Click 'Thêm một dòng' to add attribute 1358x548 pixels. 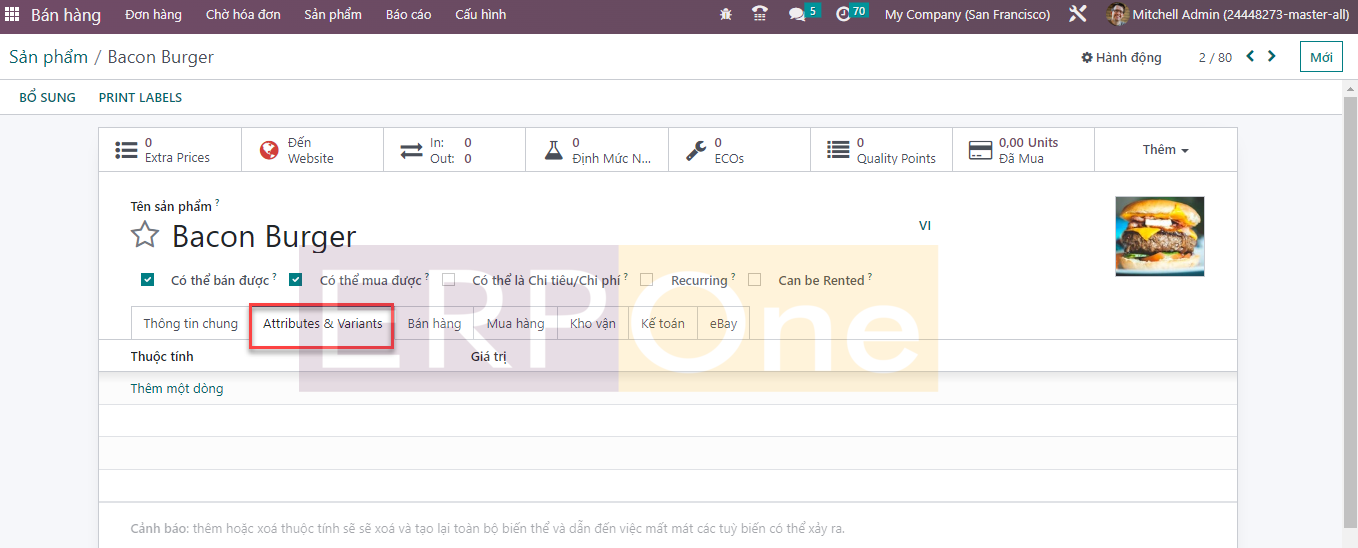tap(177, 389)
